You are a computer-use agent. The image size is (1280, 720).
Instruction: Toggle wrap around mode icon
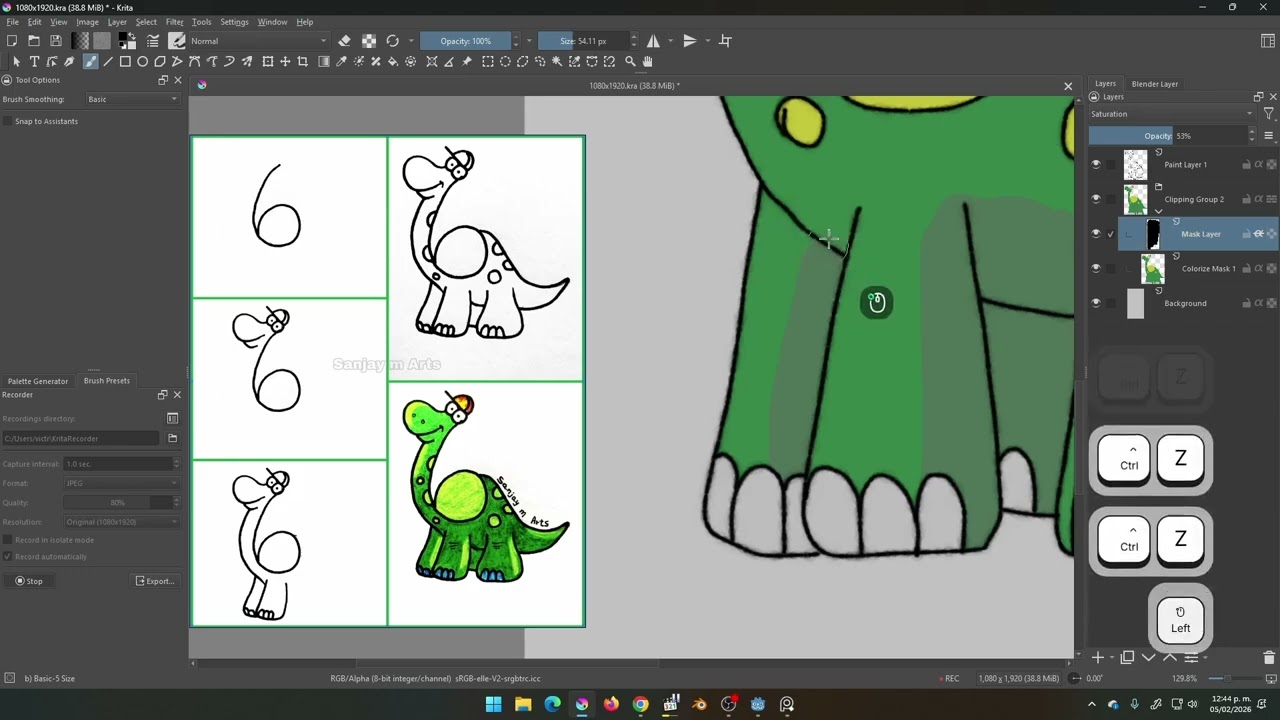[726, 41]
